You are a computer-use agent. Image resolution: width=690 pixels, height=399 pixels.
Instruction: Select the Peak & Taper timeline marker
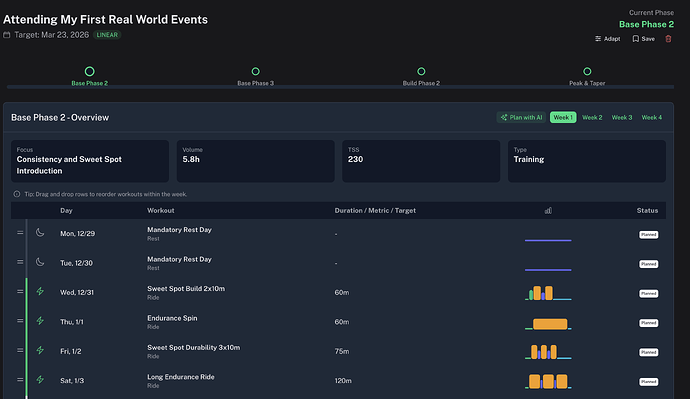point(587,71)
